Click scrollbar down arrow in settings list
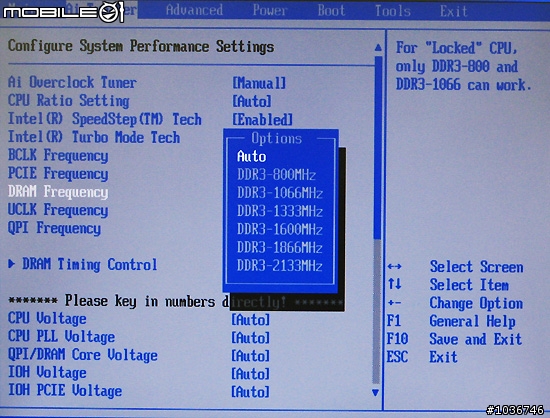The image size is (550, 418). [x=376, y=392]
